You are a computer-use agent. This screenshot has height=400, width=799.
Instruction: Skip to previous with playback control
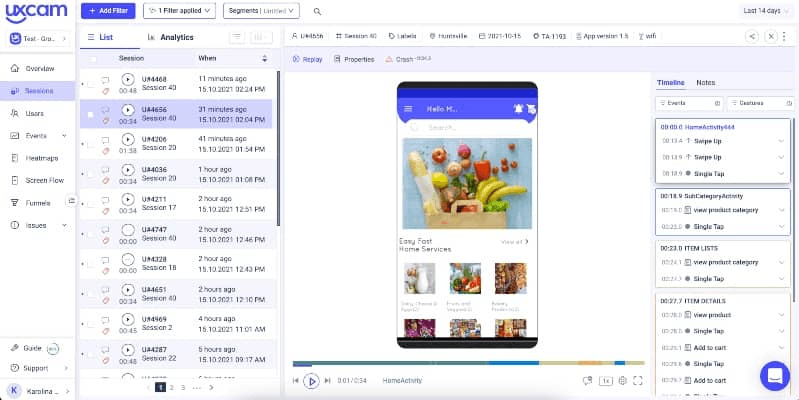click(x=296, y=381)
